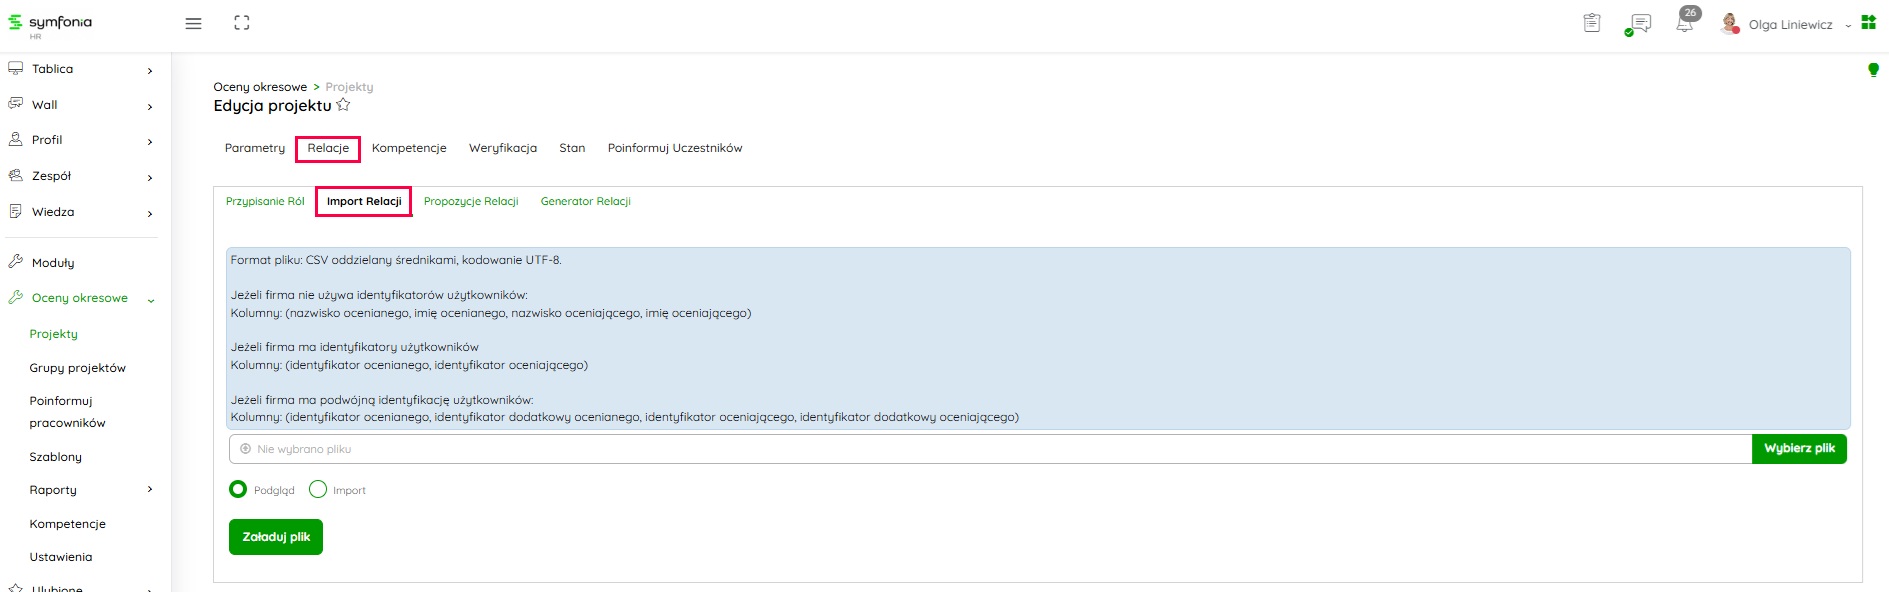
Task: Go to Oceny okresowe breadcrumb link
Action: [x=260, y=87]
